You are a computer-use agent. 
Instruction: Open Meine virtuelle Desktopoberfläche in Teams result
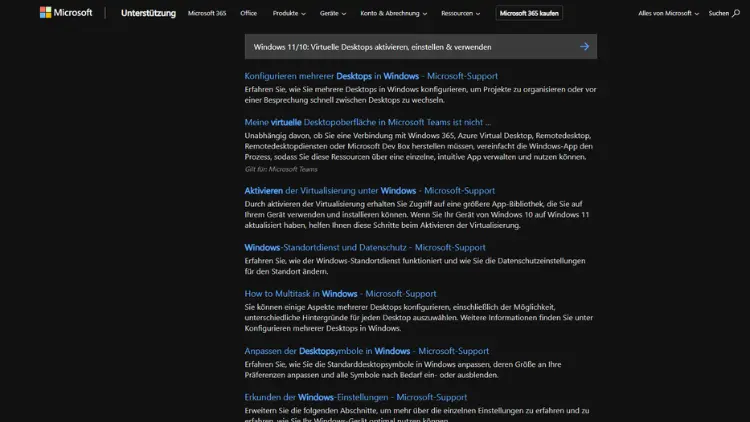point(367,122)
